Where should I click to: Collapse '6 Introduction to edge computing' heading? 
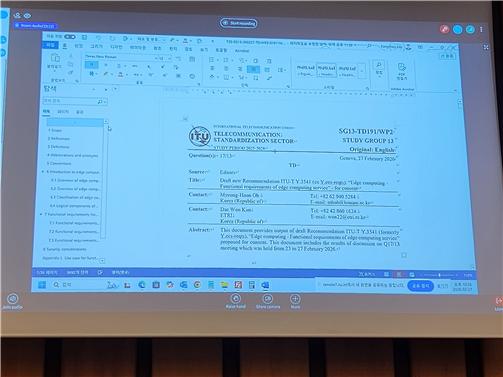tap(43, 172)
